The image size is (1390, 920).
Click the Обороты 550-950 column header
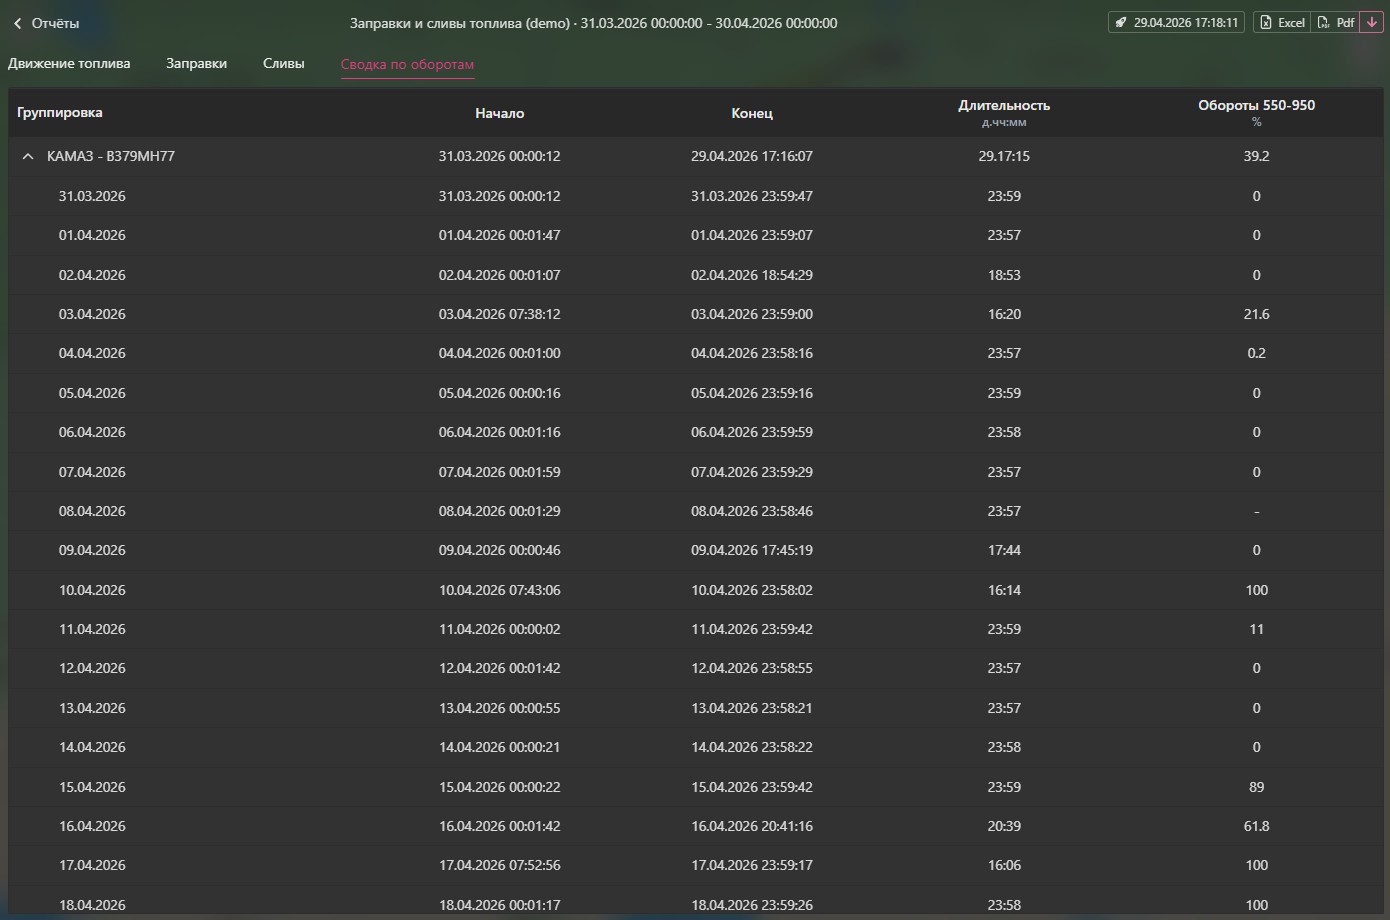point(1256,106)
